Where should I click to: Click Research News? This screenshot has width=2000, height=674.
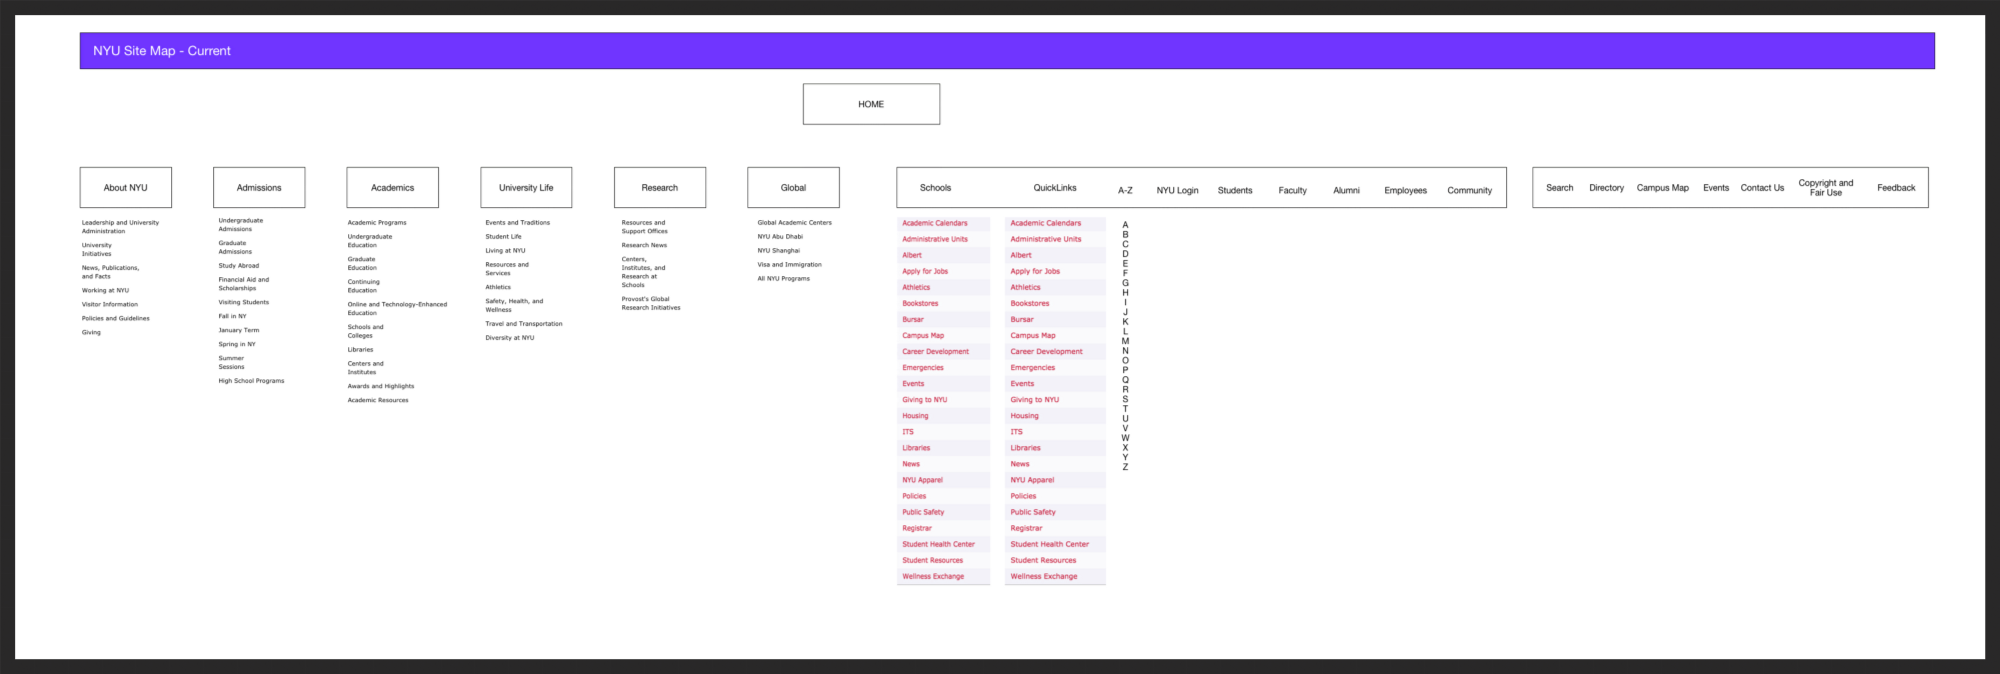coord(644,245)
